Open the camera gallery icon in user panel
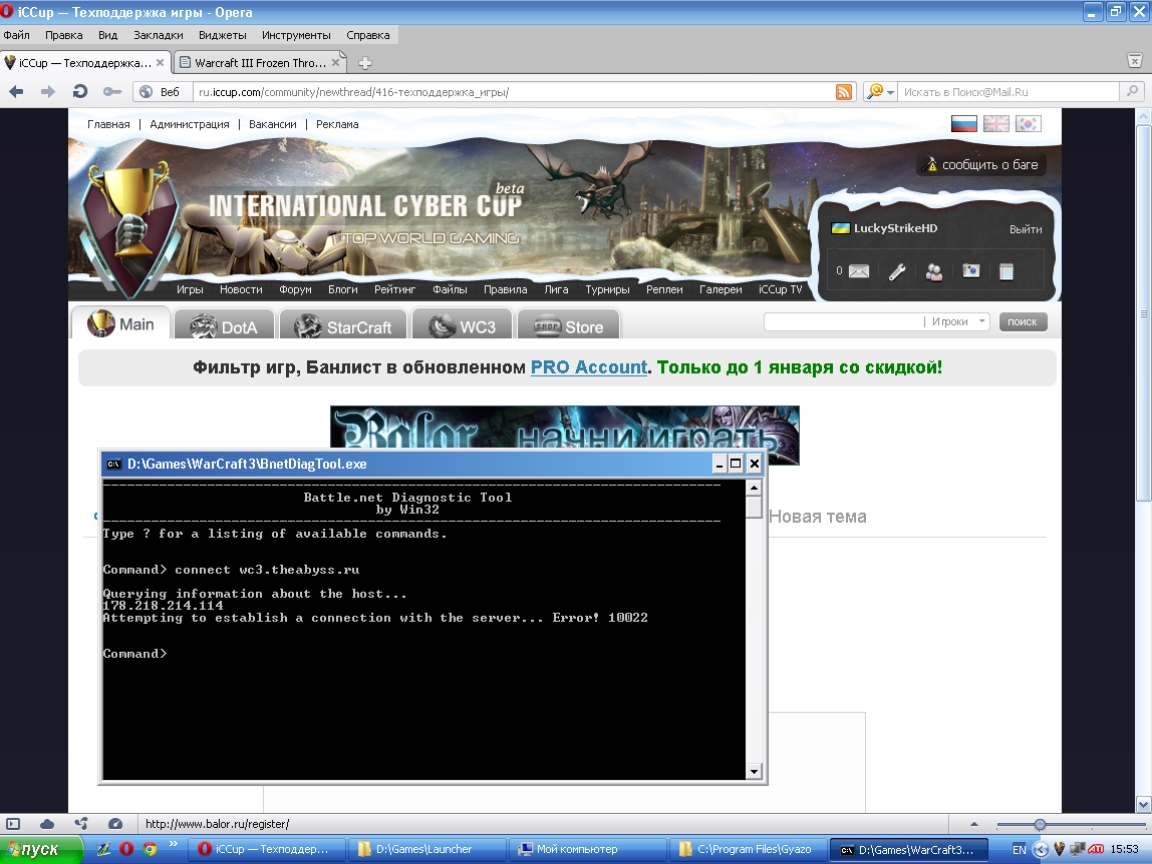 point(971,271)
